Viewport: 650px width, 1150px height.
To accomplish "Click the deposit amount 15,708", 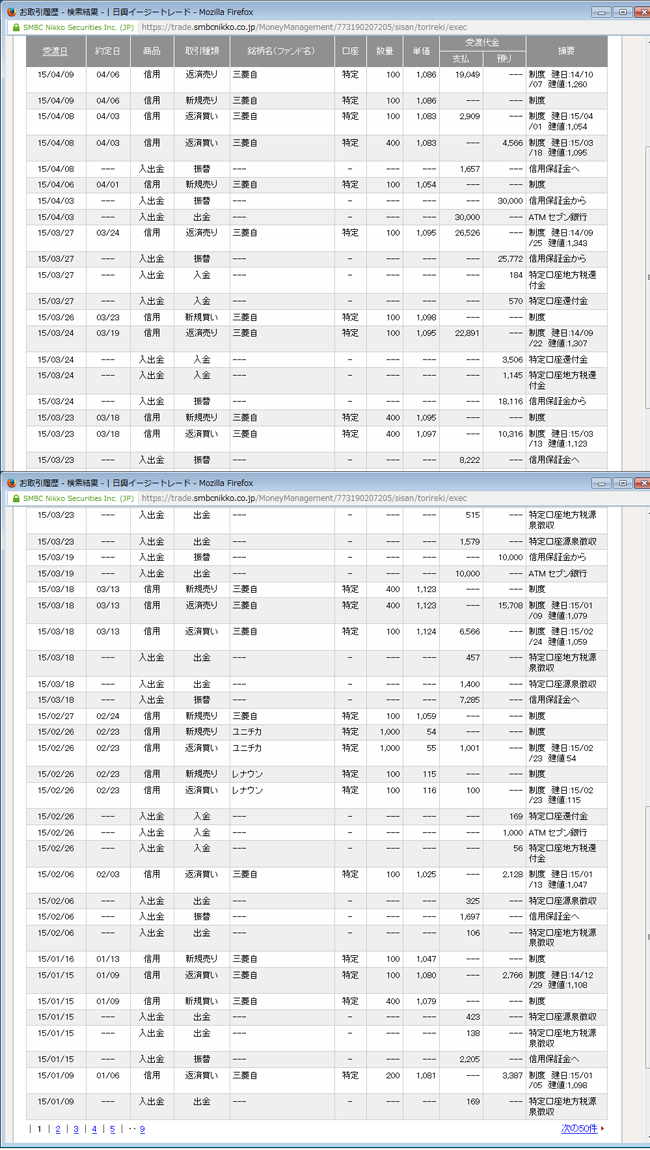I will (510, 605).
